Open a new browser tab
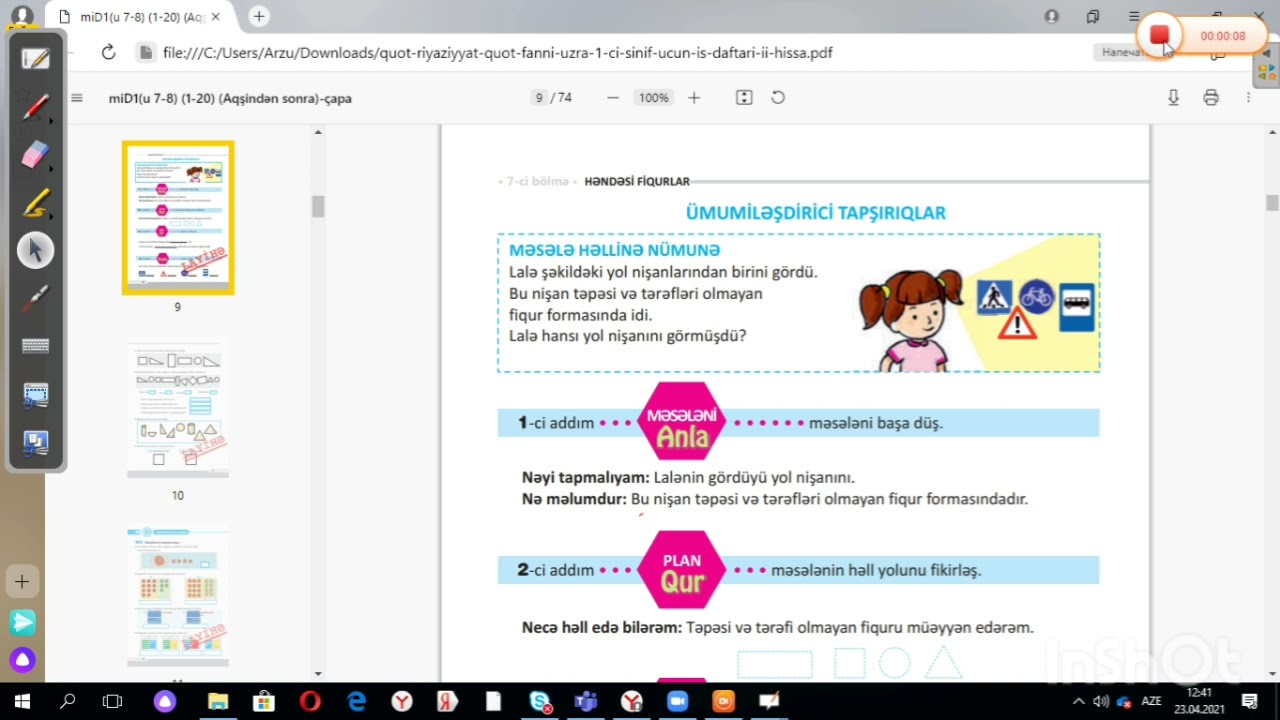 (259, 16)
